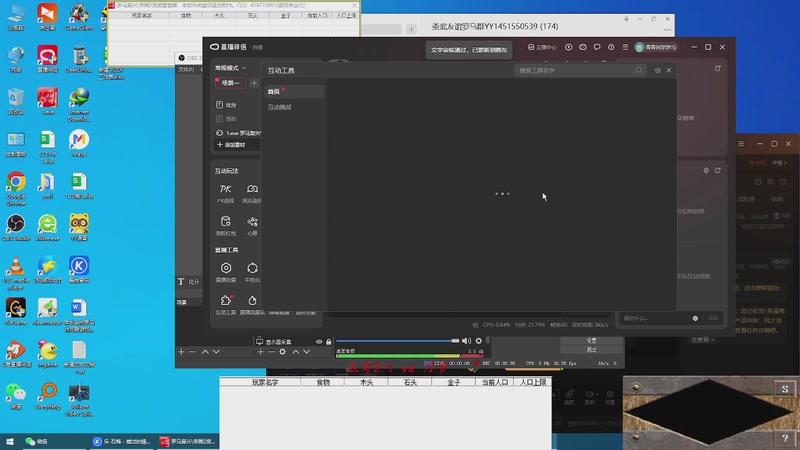Toggle OBS display capture source visibility eye
800x450 pixels.
click(x=319, y=341)
